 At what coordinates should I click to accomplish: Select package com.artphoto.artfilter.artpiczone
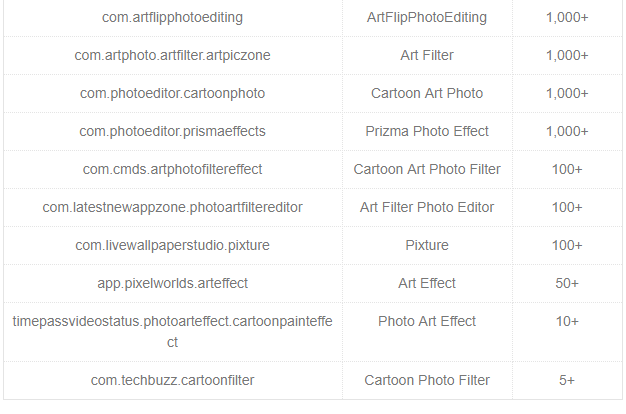pyautogui.click(x=172, y=55)
